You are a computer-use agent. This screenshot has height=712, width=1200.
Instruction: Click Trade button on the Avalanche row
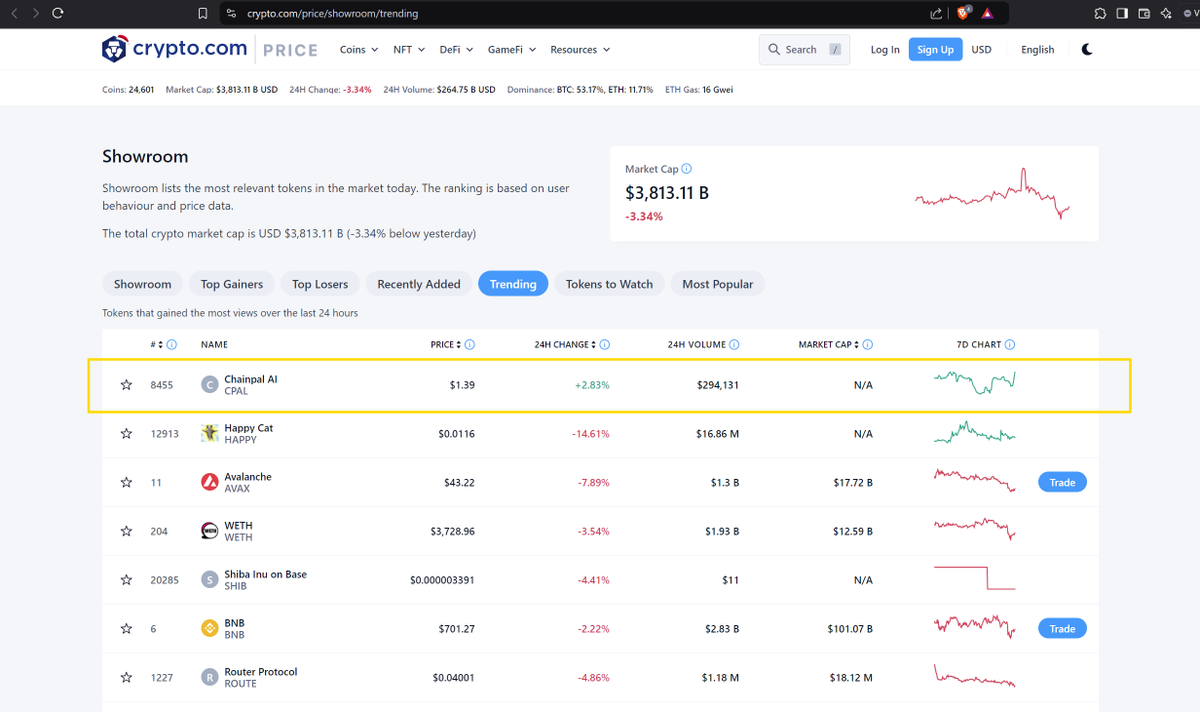[x=1062, y=482]
